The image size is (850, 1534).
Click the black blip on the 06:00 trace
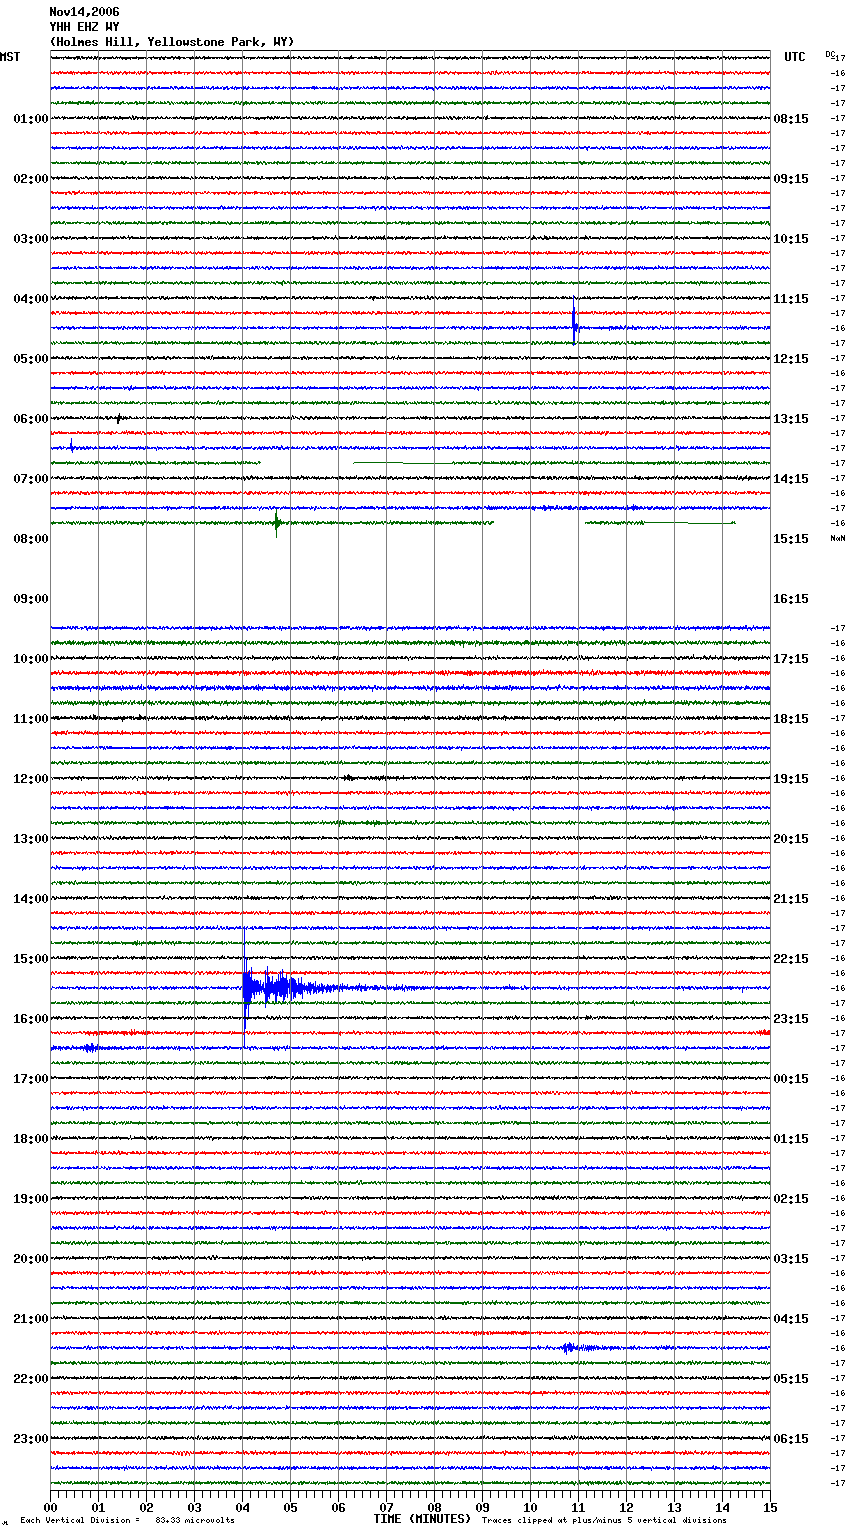click(118, 418)
